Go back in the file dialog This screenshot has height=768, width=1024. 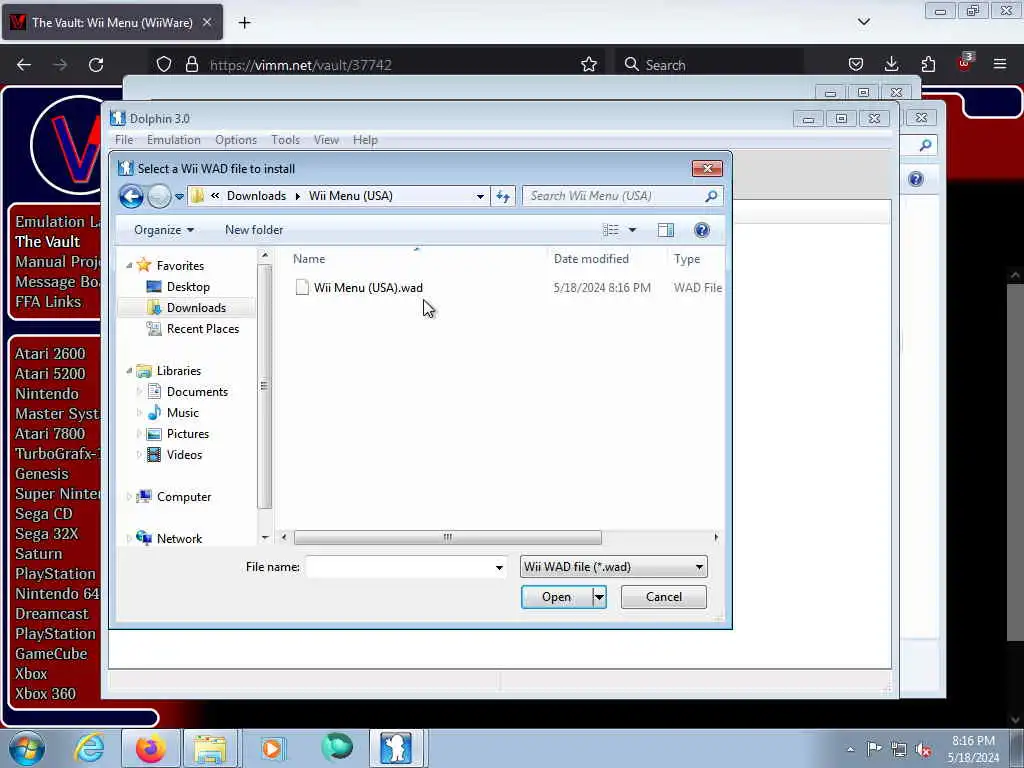click(x=131, y=196)
